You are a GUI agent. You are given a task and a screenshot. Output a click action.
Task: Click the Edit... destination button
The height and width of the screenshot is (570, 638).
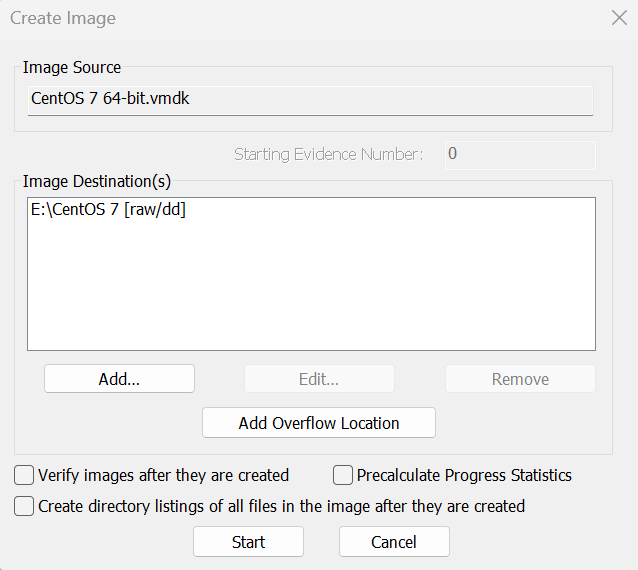coord(319,379)
